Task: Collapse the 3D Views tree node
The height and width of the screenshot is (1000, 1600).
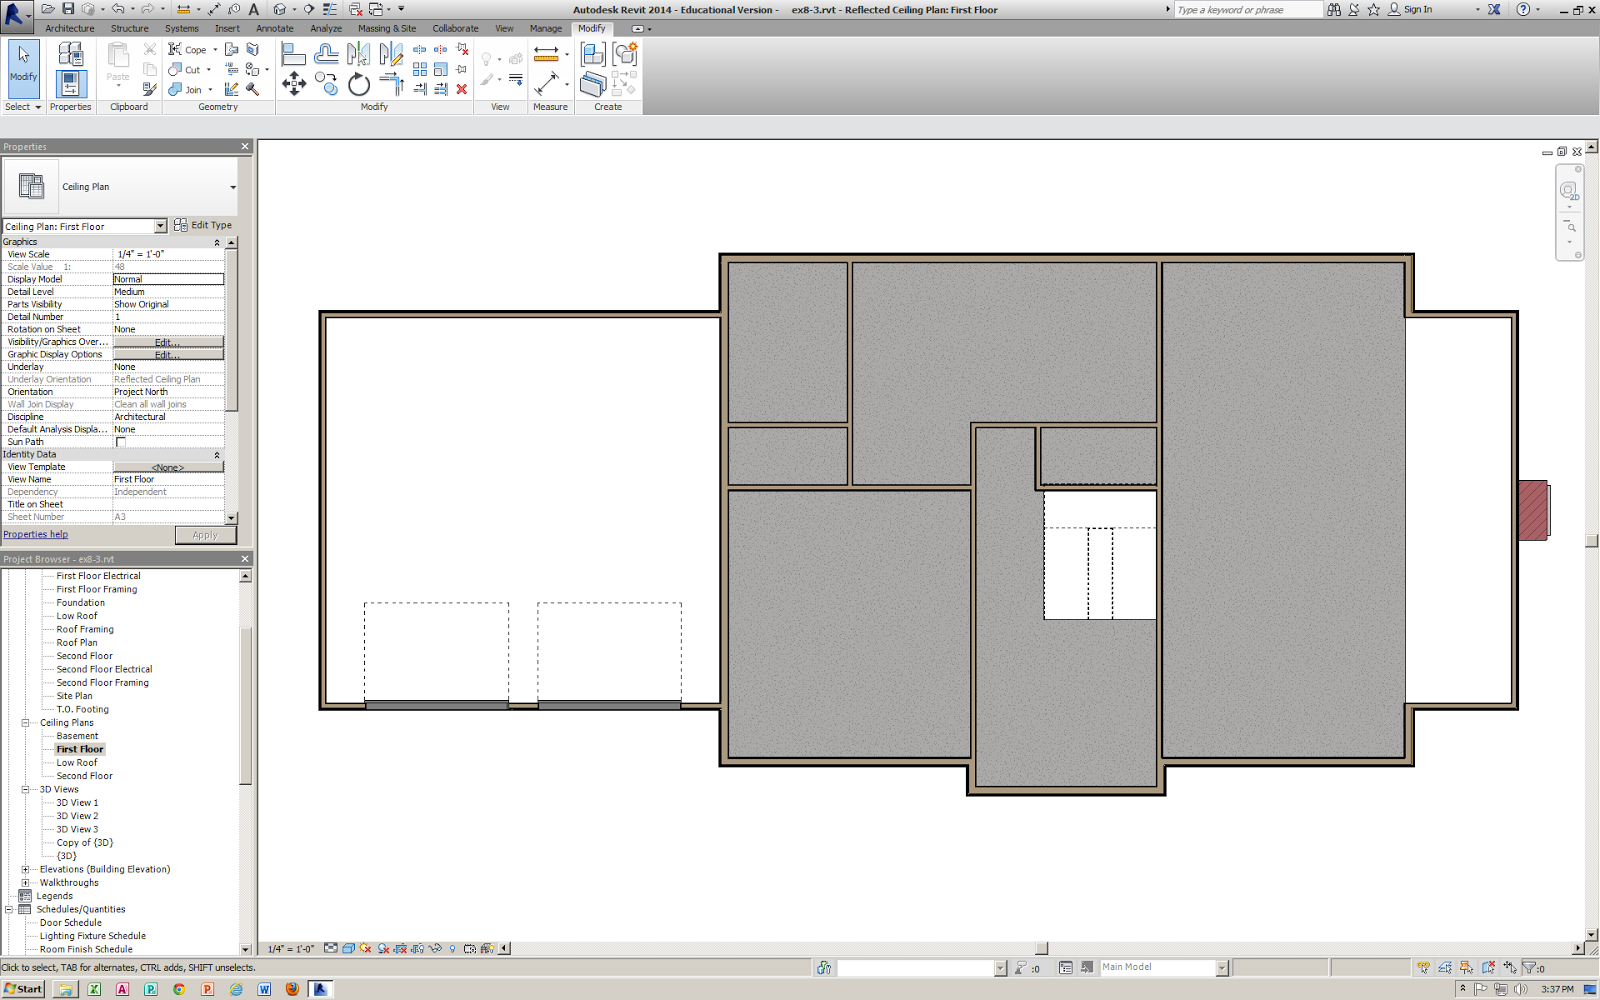Action: tap(25, 789)
